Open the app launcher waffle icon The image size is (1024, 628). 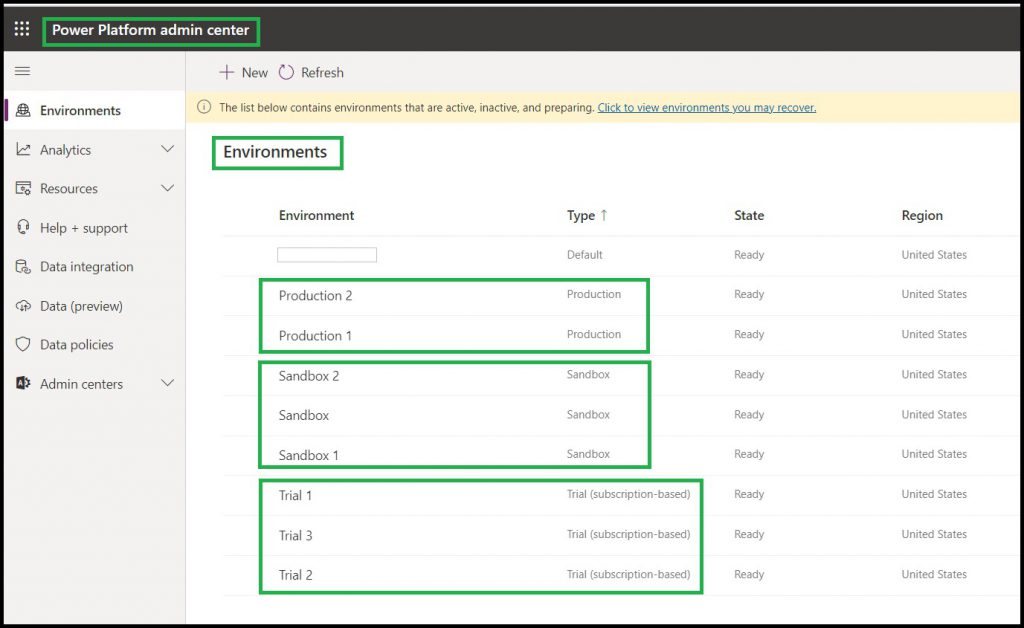click(22, 29)
